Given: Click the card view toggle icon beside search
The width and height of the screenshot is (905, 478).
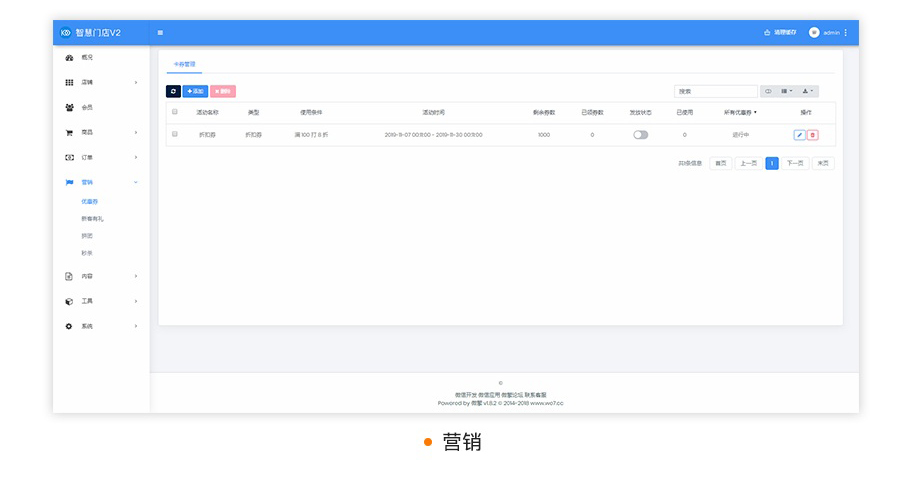Looking at the screenshot, I should tap(768, 91).
